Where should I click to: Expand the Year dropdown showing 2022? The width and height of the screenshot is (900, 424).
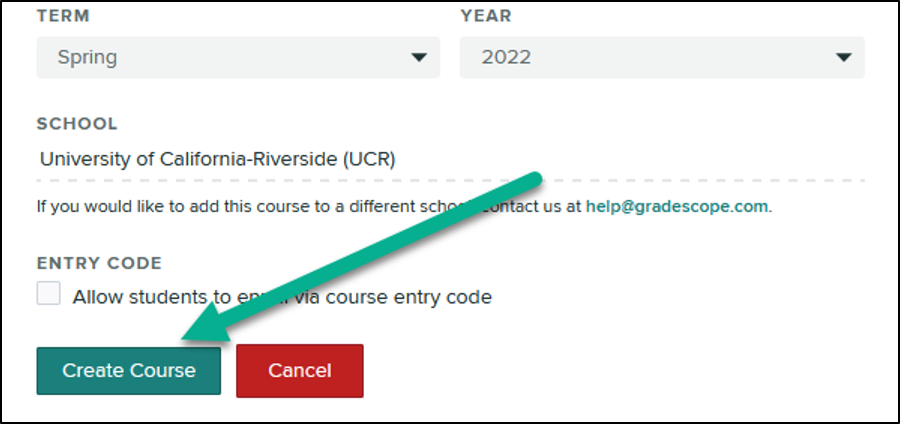661,58
